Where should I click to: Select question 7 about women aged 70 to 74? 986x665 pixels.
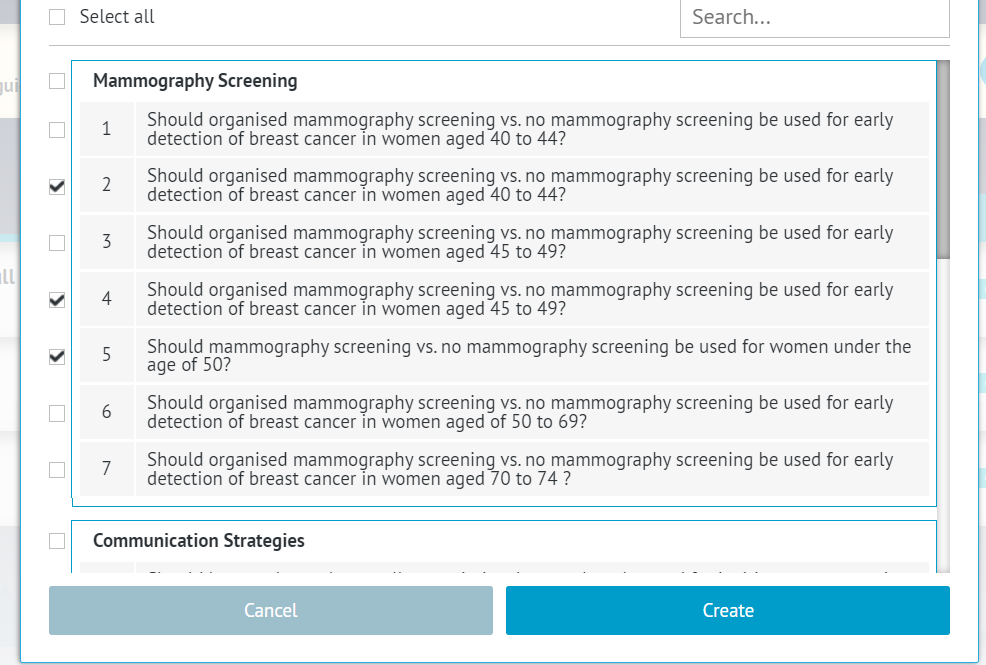tap(520, 469)
